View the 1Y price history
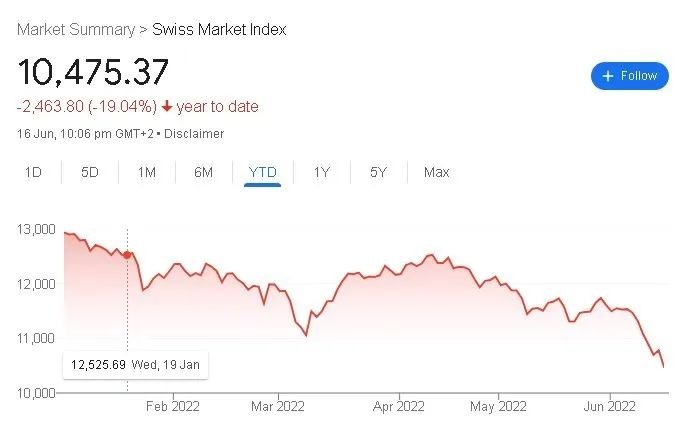 [321, 172]
